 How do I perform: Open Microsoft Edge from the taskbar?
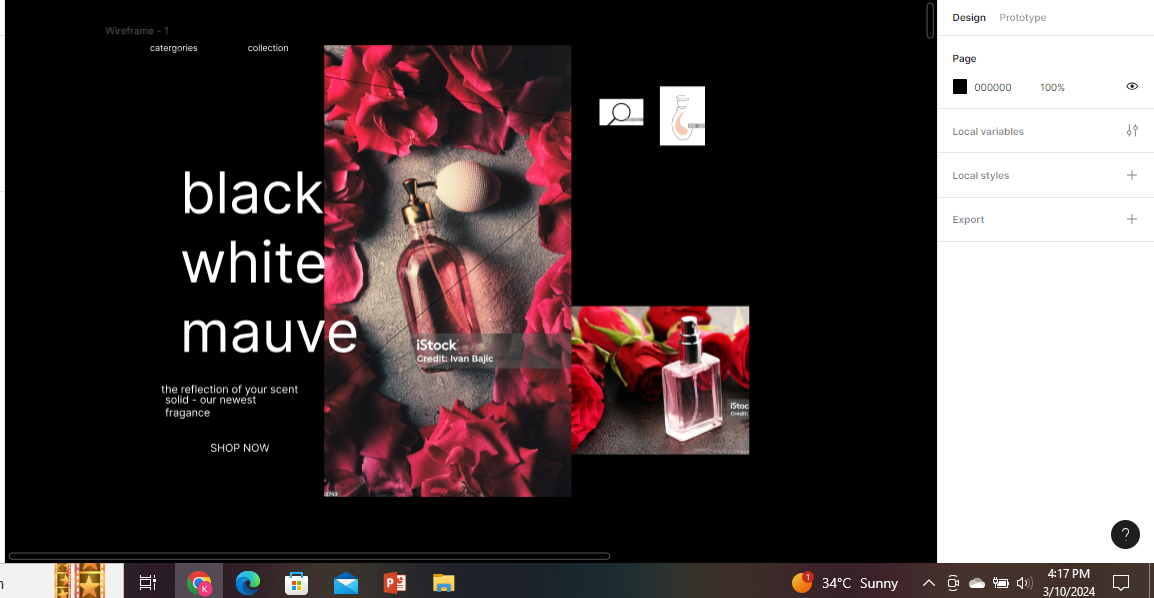tap(248, 583)
